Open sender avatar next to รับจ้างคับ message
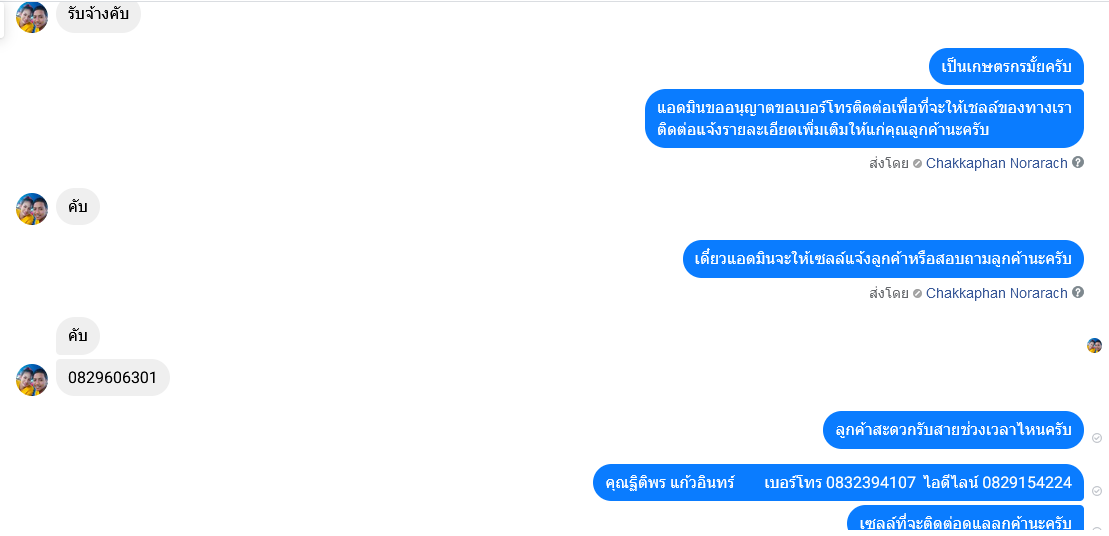This screenshot has width=1109, height=536. point(32,17)
